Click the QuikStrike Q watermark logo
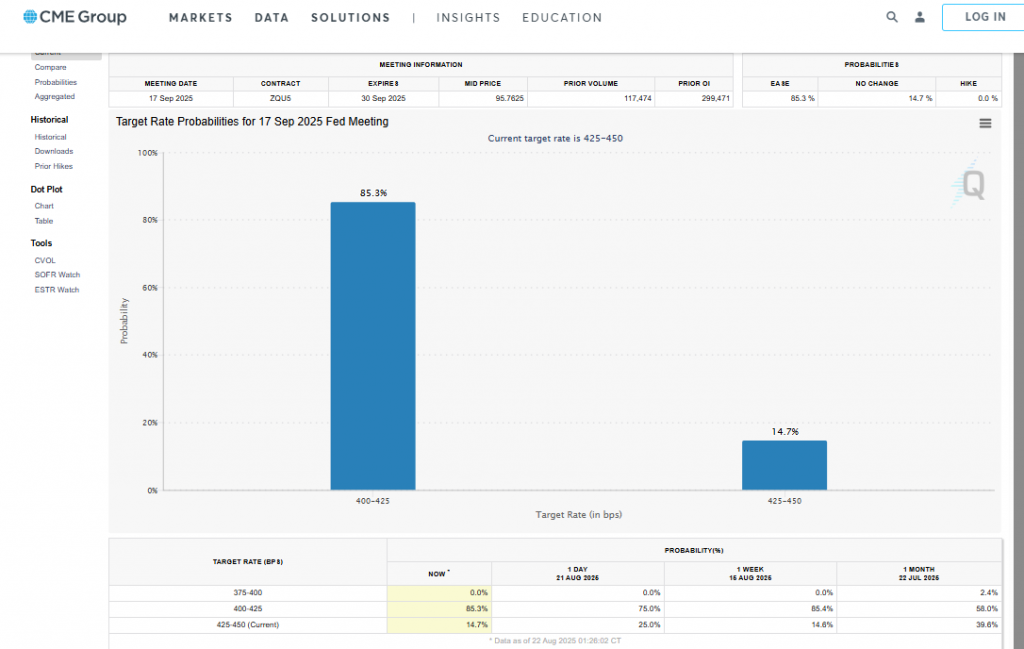 pos(969,183)
